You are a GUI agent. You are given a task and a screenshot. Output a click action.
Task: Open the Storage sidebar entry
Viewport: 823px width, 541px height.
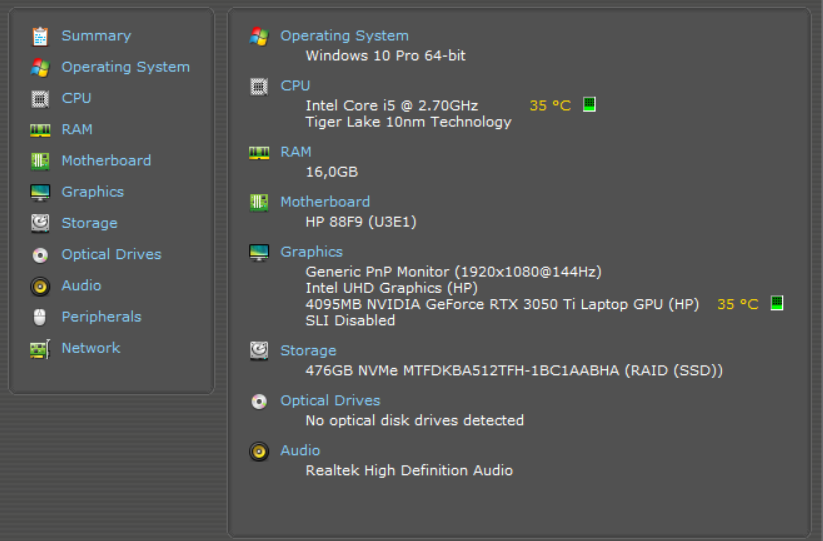coord(89,223)
